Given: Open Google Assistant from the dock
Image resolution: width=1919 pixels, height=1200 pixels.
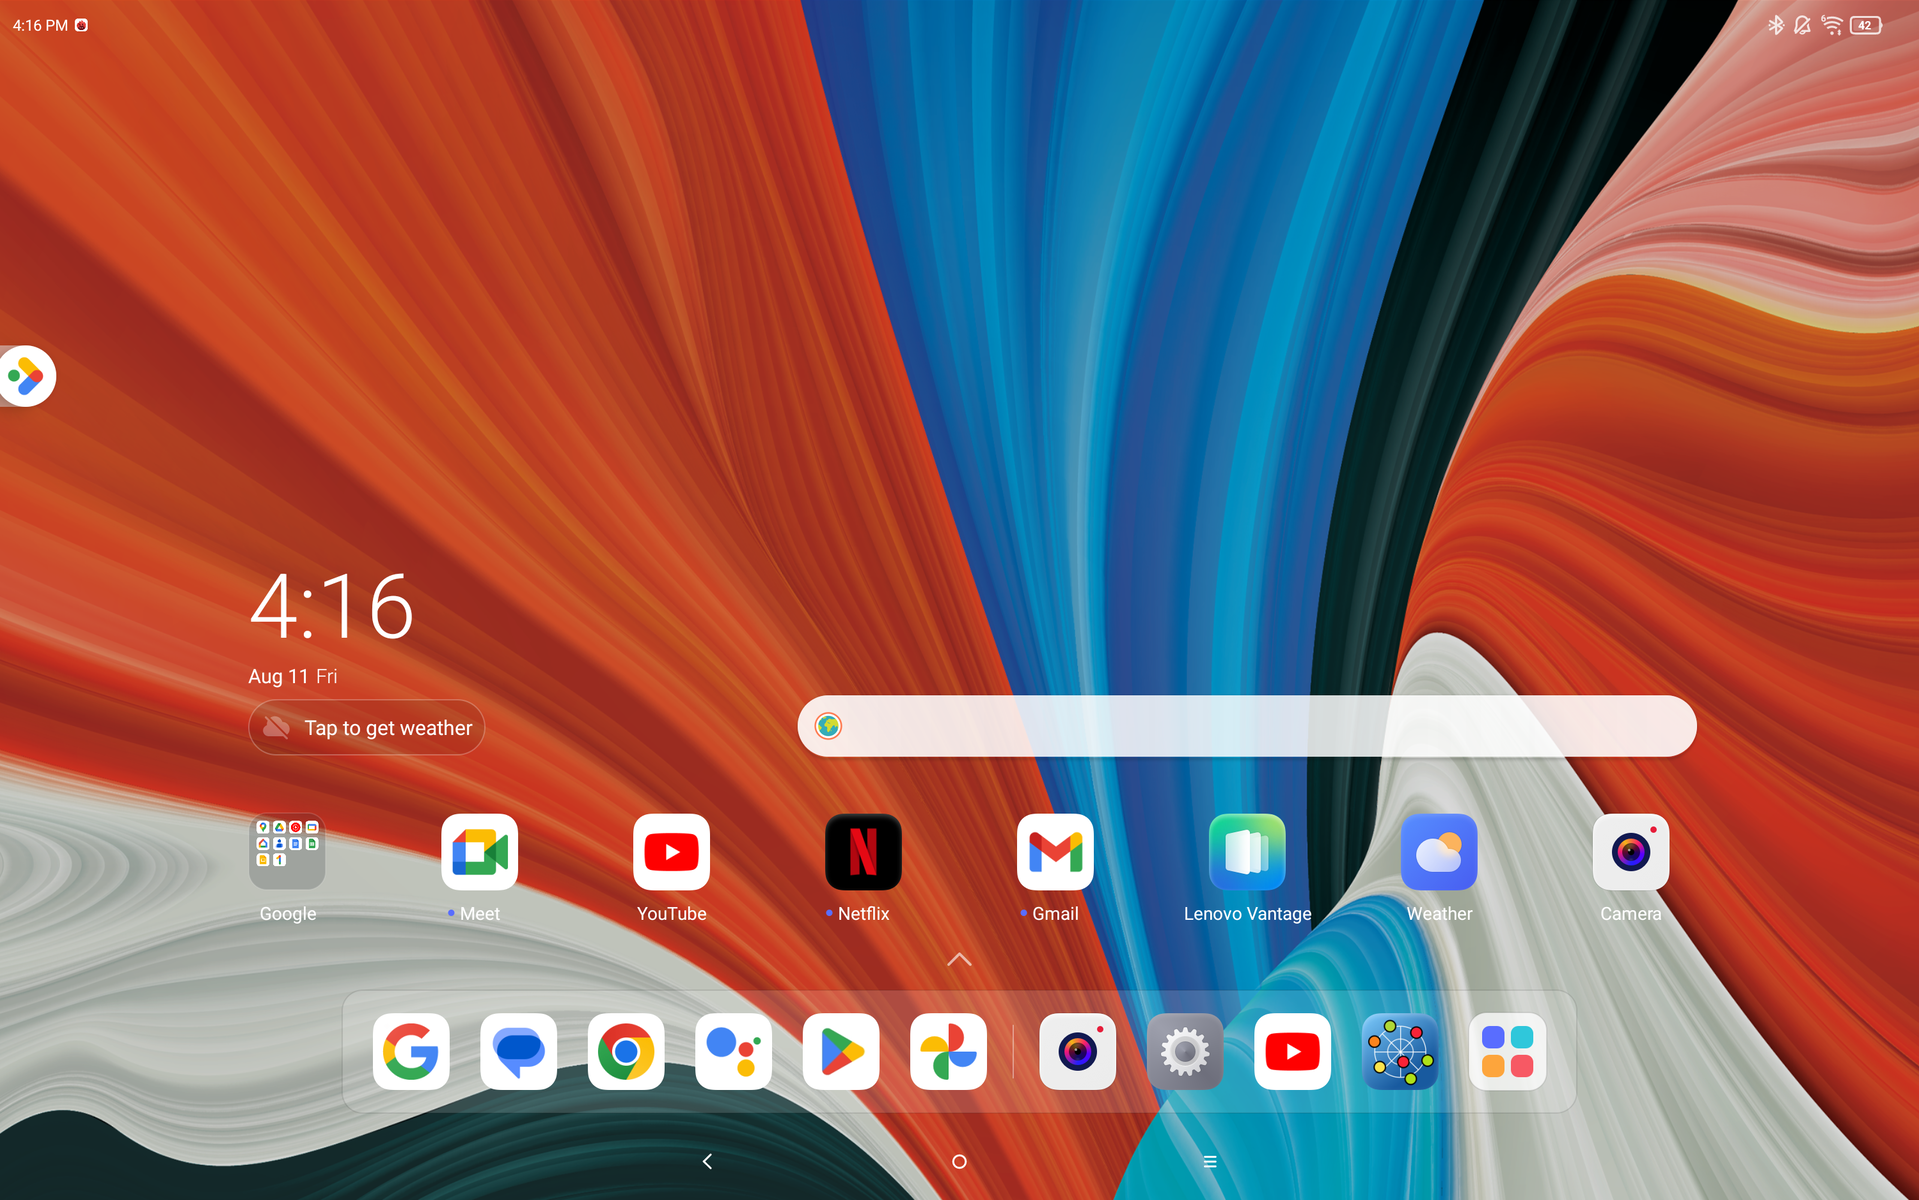Looking at the screenshot, I should [733, 1052].
